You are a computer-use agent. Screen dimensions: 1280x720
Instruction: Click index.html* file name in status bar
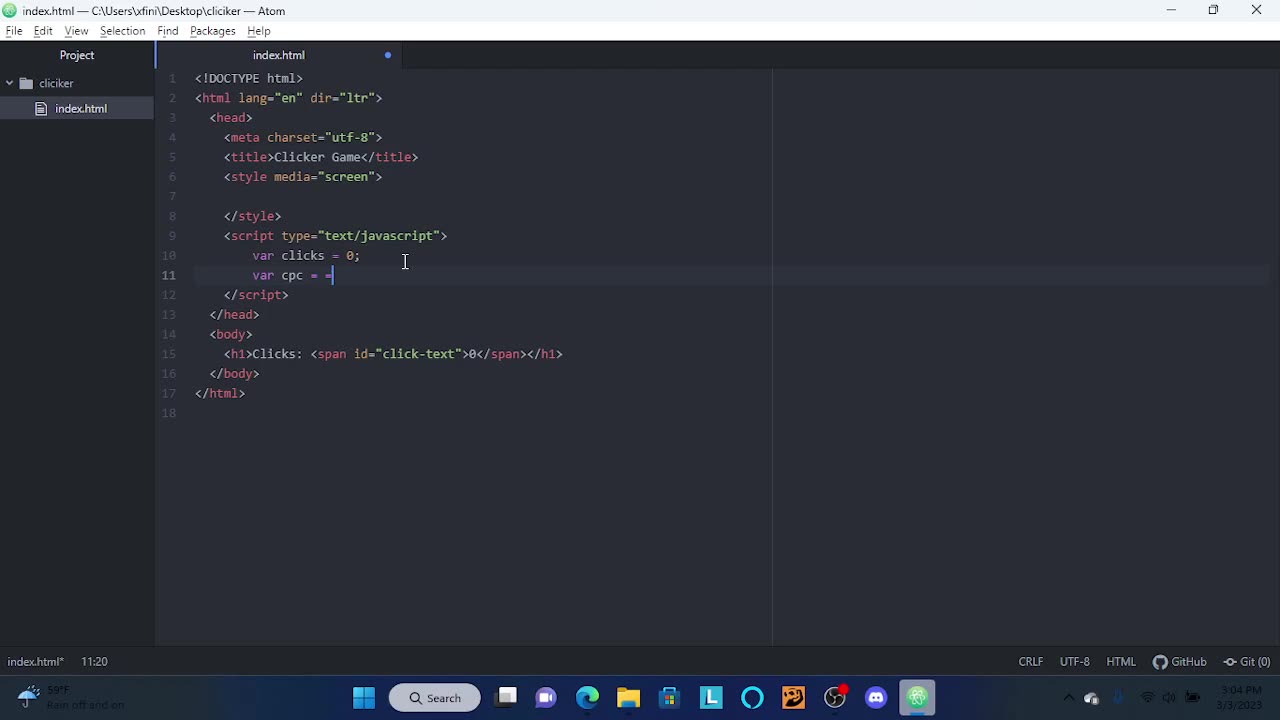(36, 662)
